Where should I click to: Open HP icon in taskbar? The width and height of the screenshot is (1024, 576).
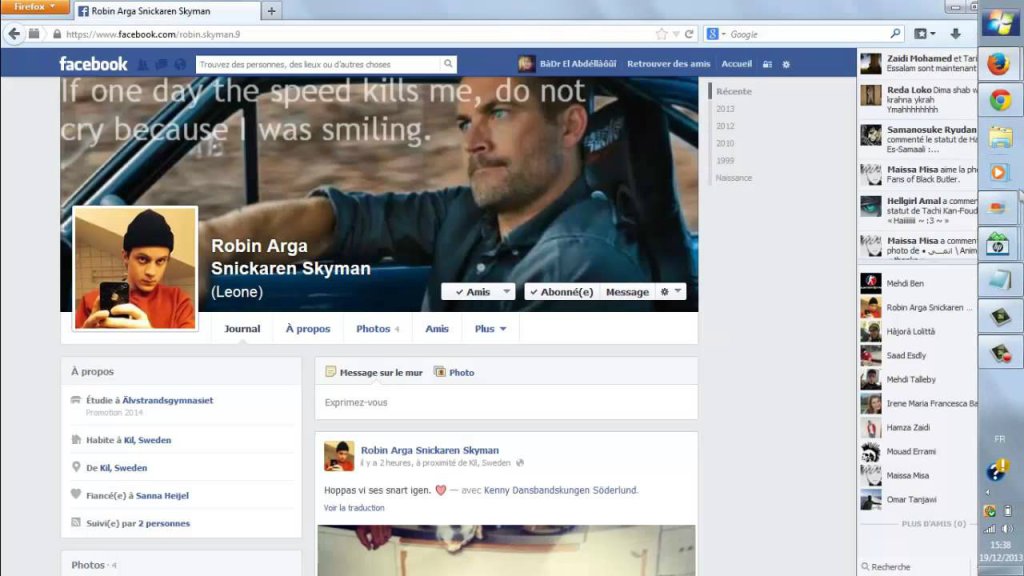(999, 245)
